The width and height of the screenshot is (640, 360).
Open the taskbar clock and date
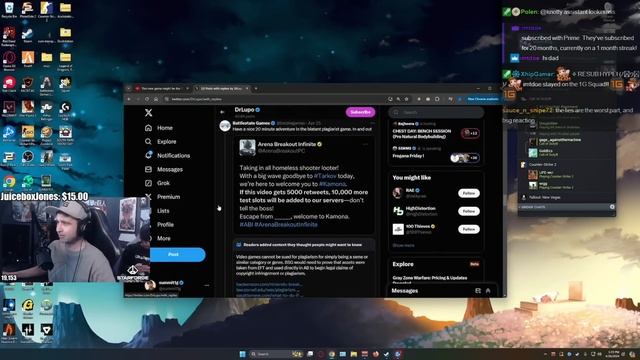coord(613,354)
